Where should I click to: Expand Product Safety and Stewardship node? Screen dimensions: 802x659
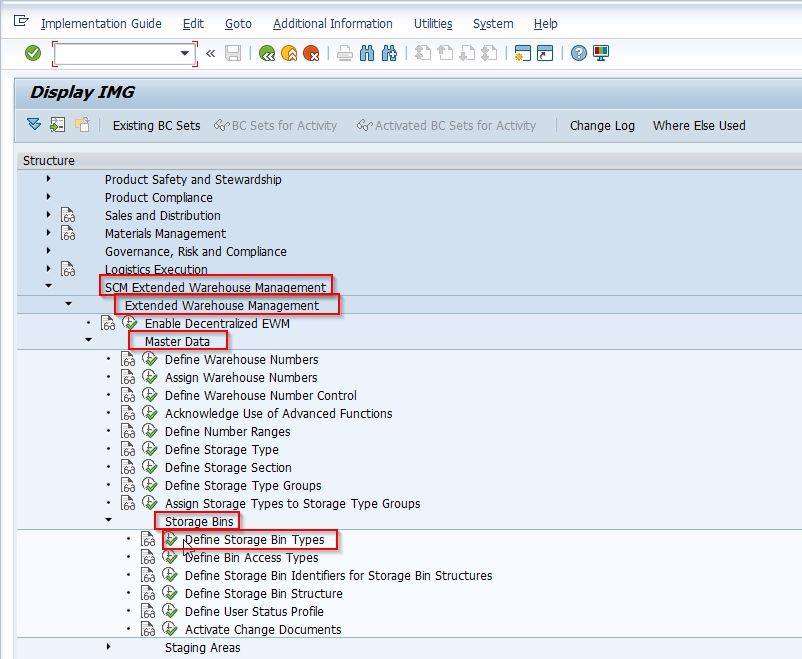coord(49,179)
